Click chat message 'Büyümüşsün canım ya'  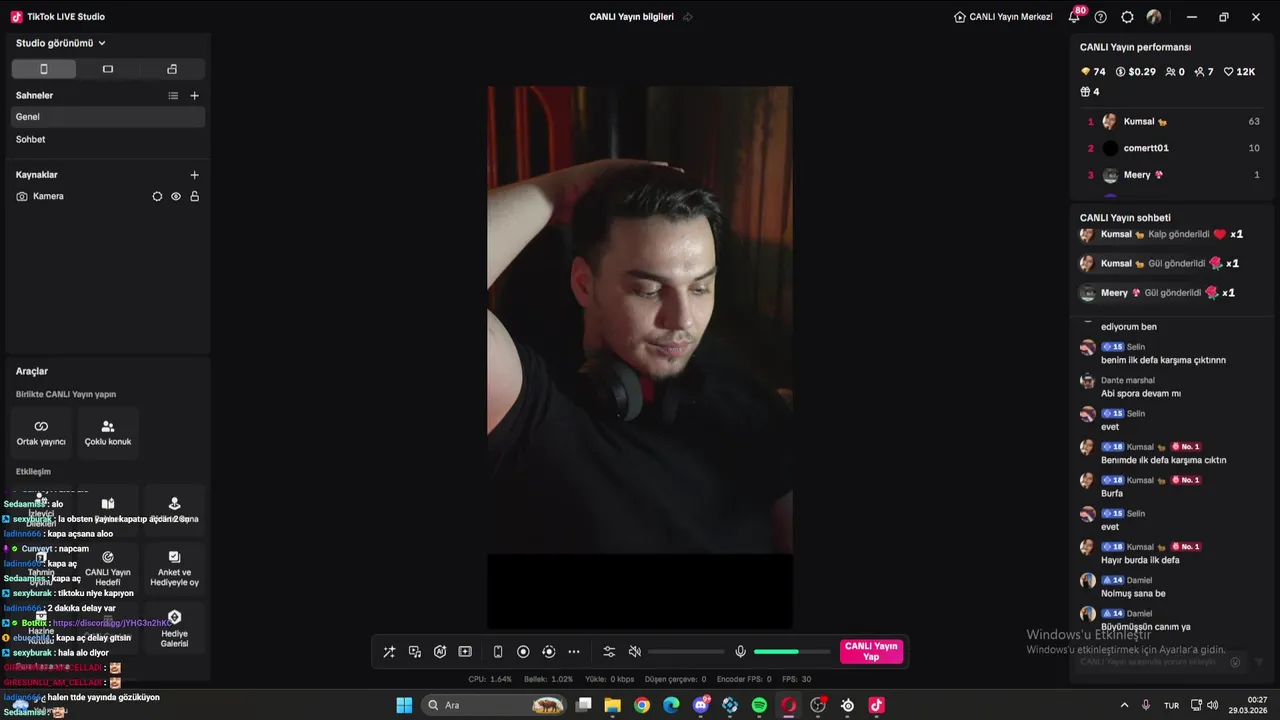click(1146, 627)
